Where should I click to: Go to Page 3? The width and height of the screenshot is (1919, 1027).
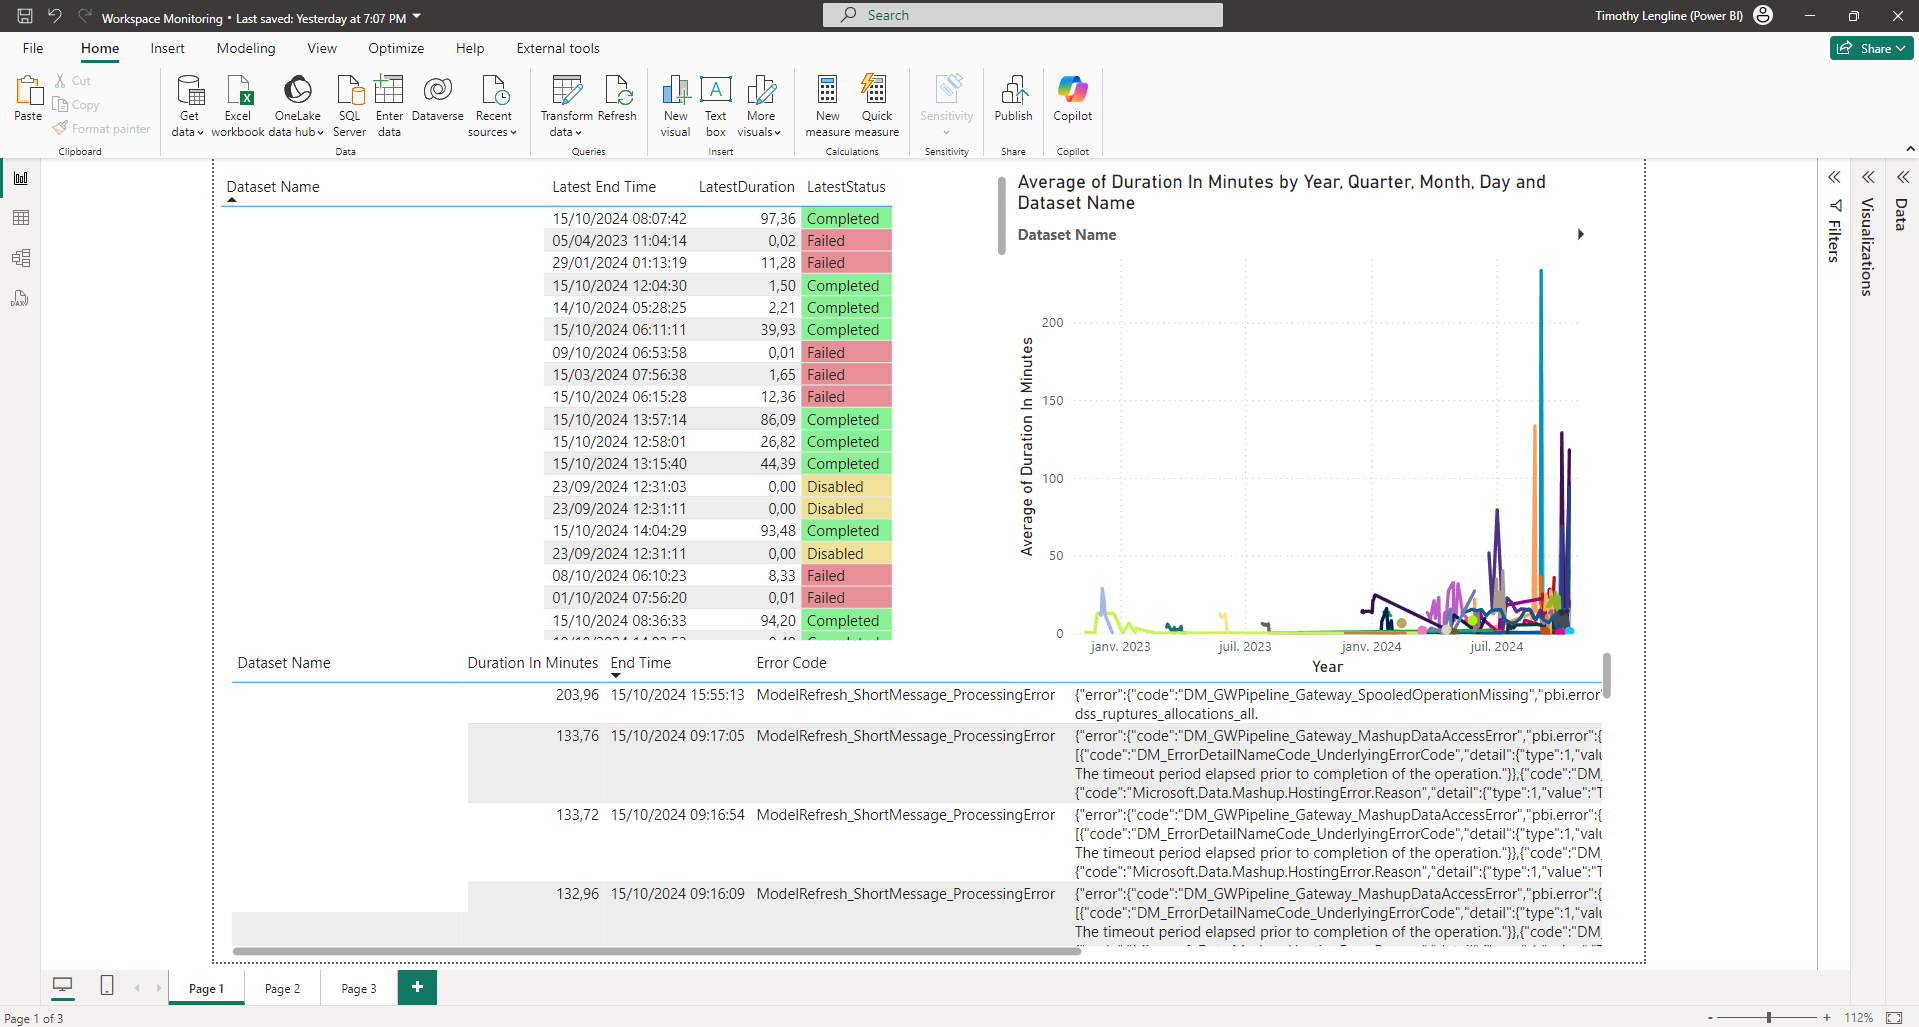358,988
